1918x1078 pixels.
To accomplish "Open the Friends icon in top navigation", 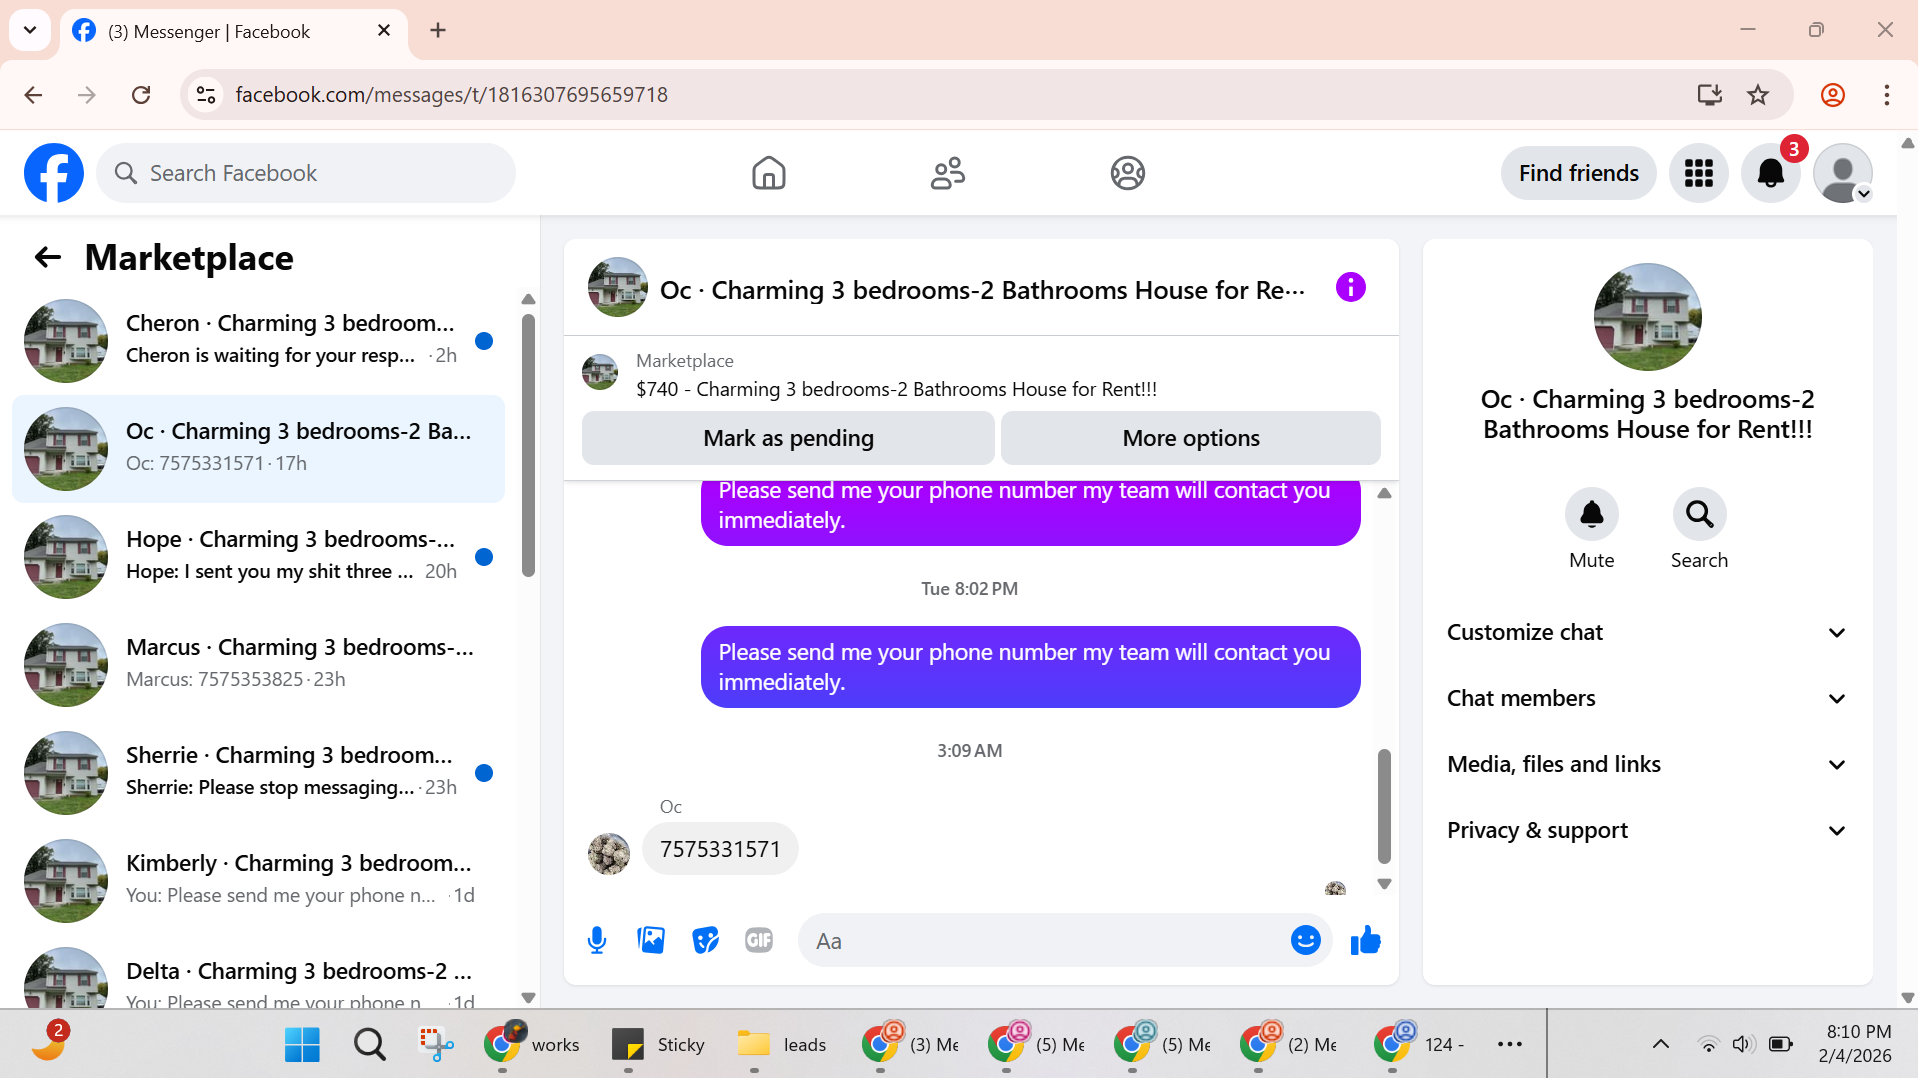I will [948, 173].
